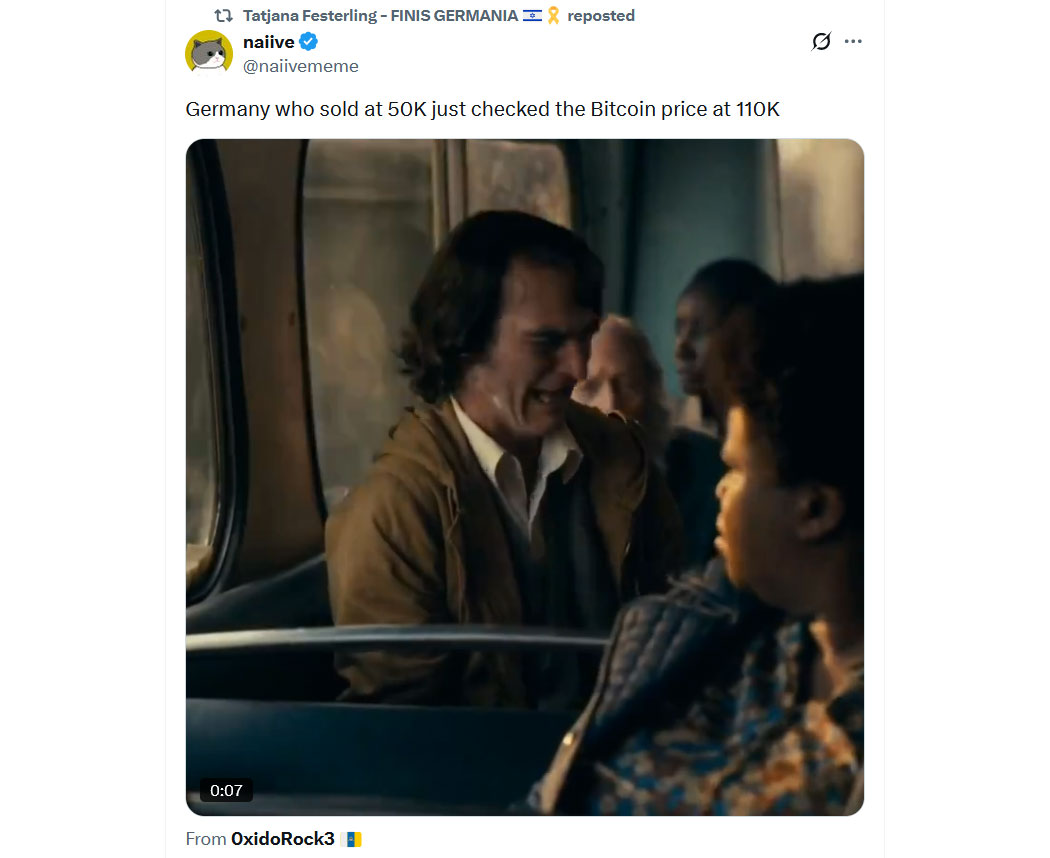
Task: Play the Joker bus video
Action: [x=524, y=477]
